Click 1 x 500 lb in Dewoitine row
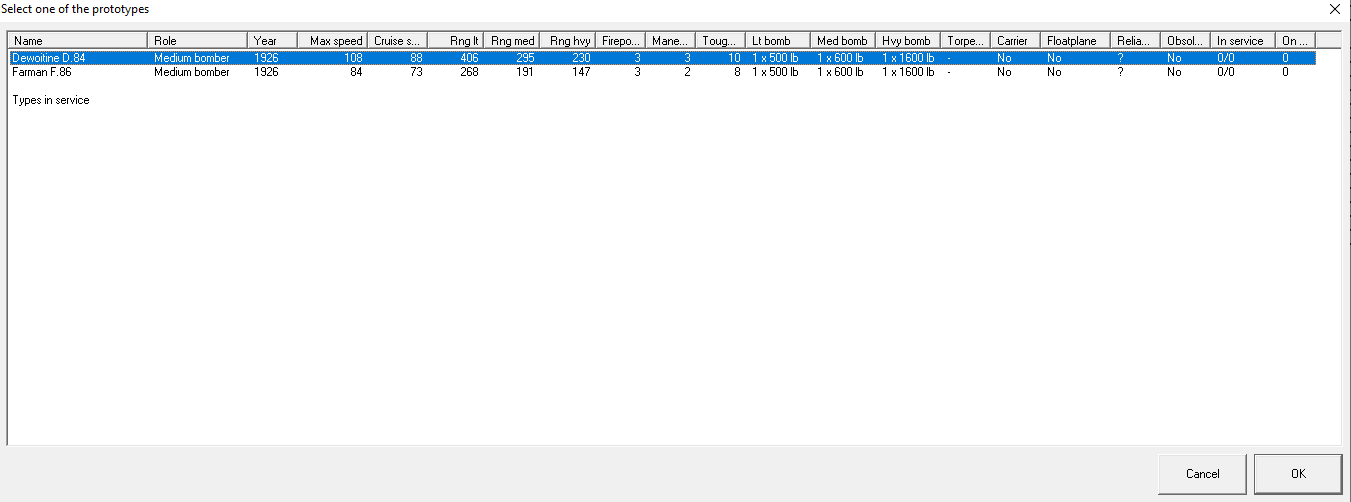The image size is (1351, 502). [x=776, y=58]
